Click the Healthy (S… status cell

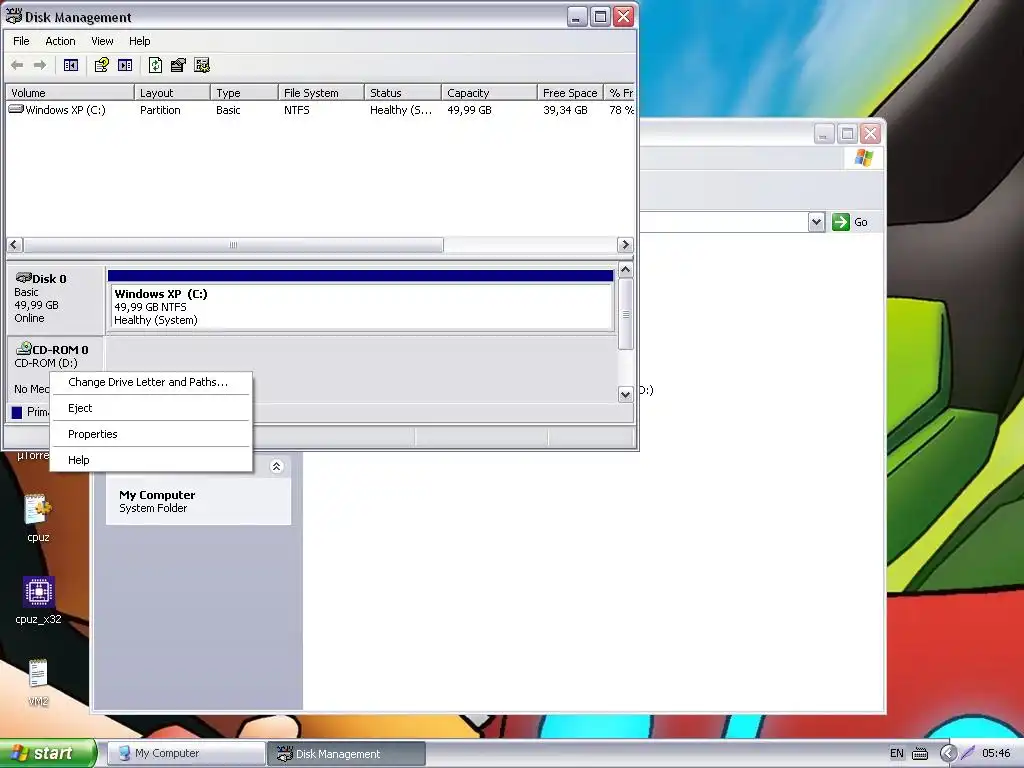[401, 110]
